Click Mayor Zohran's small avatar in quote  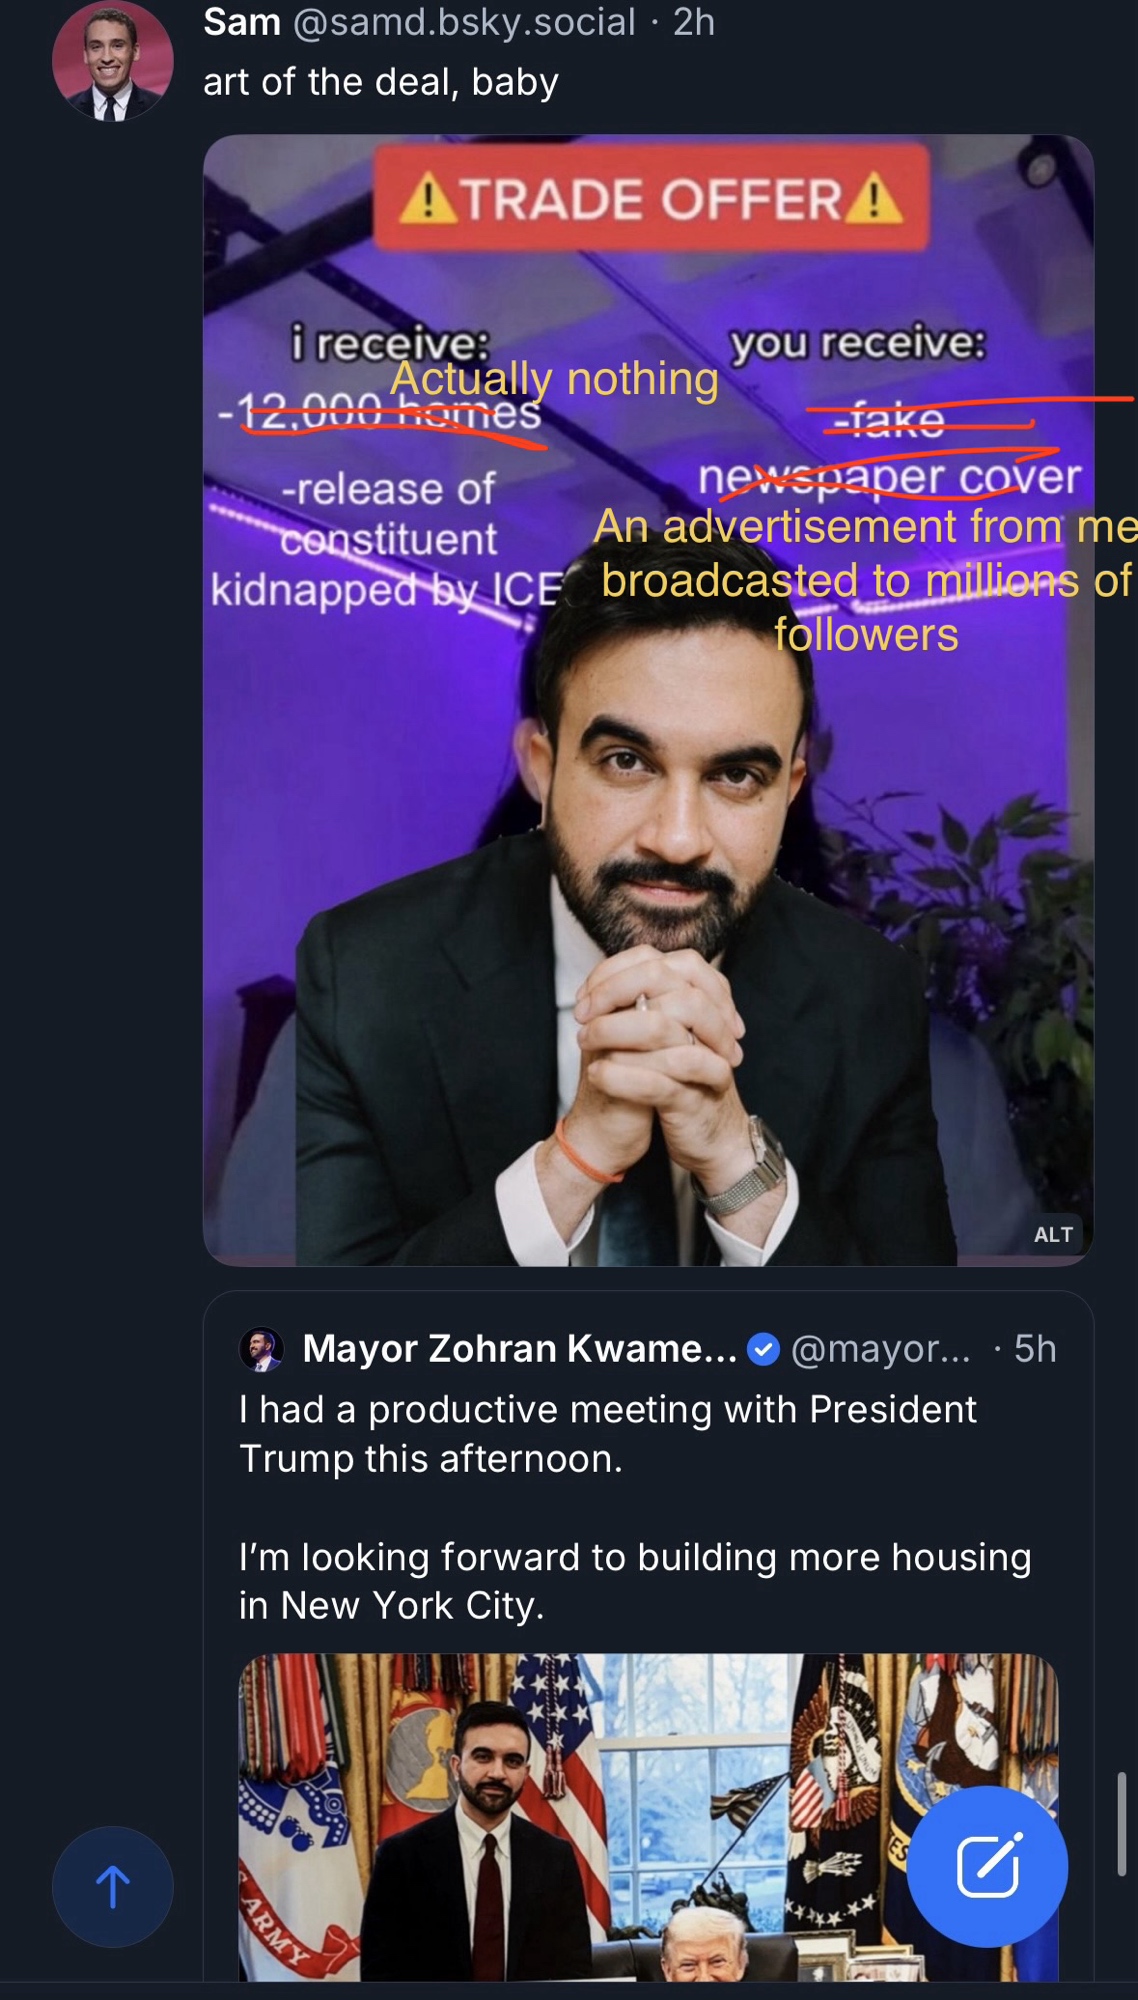coord(261,1349)
